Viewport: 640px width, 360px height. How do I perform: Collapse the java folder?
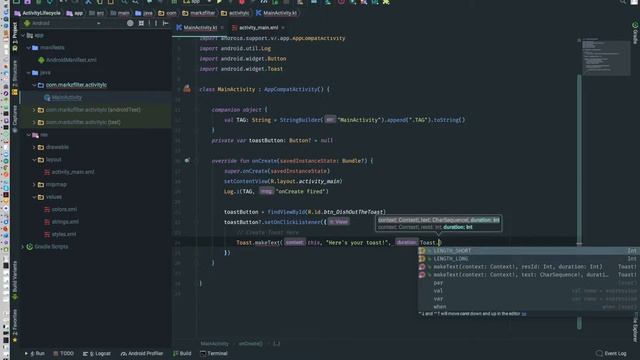pos(29,73)
